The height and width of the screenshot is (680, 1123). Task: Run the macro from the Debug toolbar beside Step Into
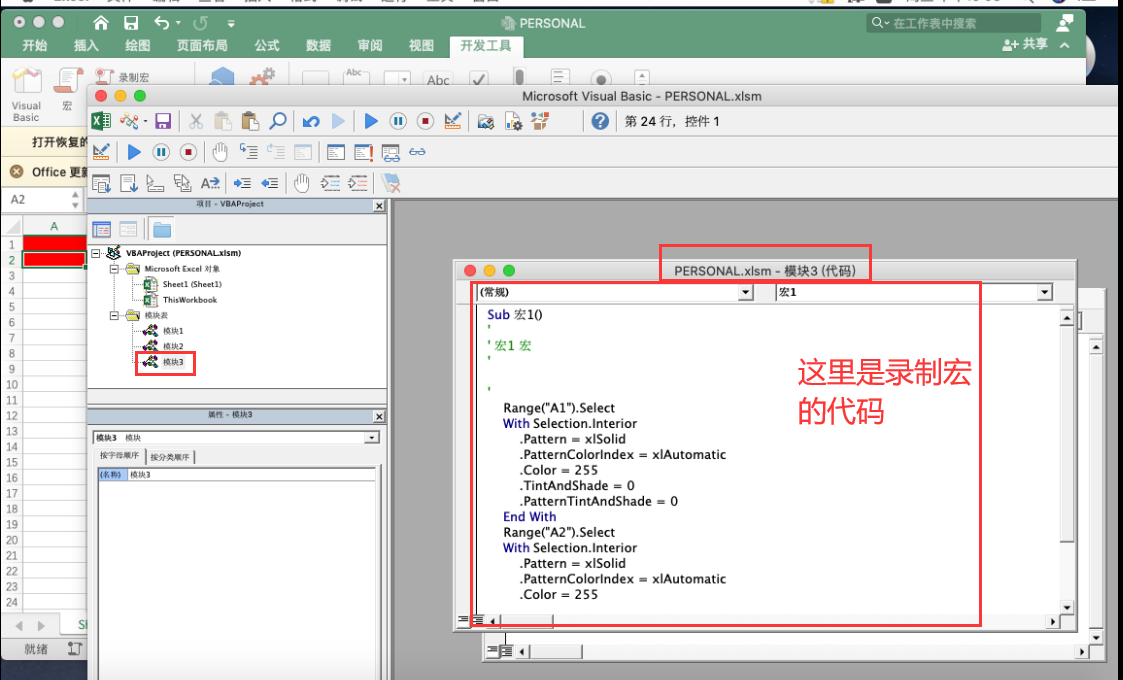point(134,152)
